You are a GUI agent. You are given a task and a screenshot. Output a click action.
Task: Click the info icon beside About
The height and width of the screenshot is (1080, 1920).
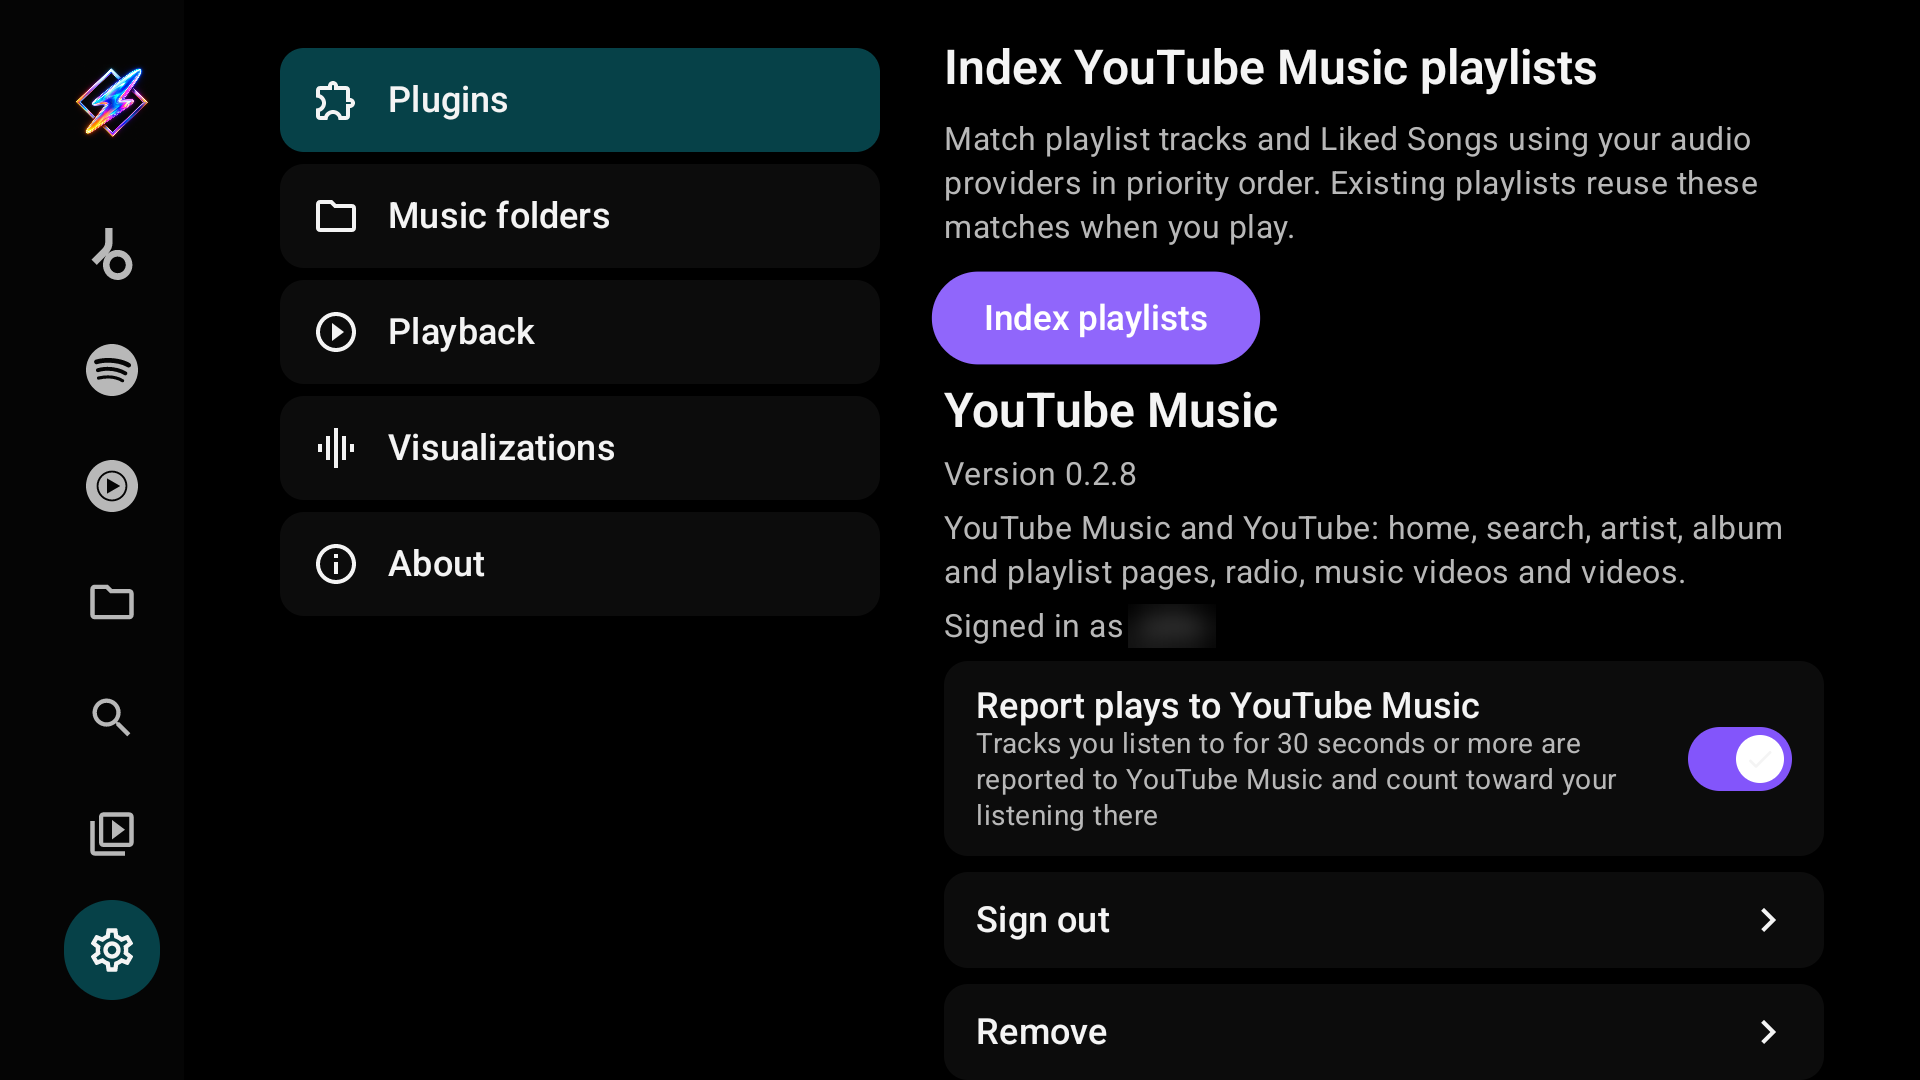pyautogui.click(x=336, y=564)
